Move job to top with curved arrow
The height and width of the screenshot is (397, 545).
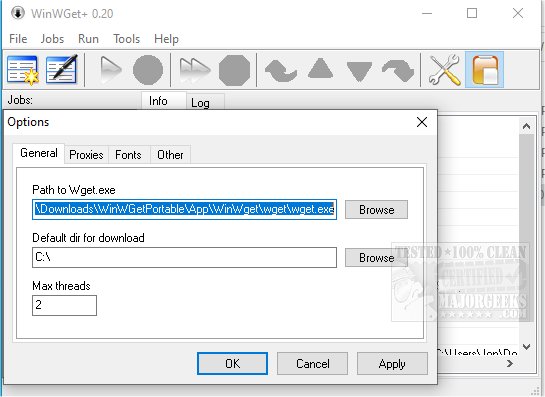(280, 71)
